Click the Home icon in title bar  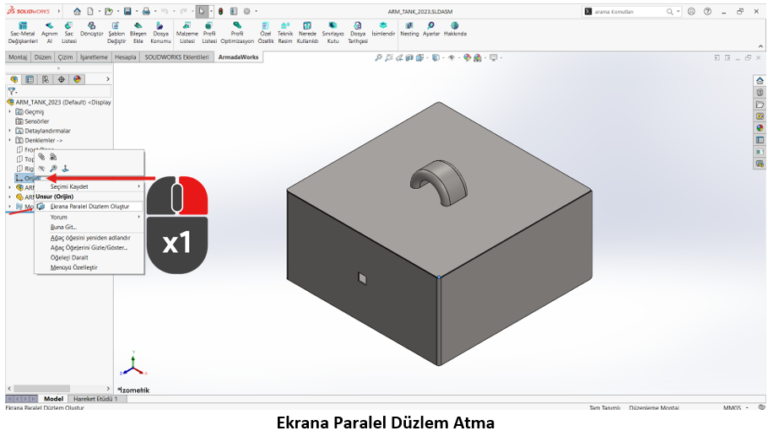[x=77, y=11]
